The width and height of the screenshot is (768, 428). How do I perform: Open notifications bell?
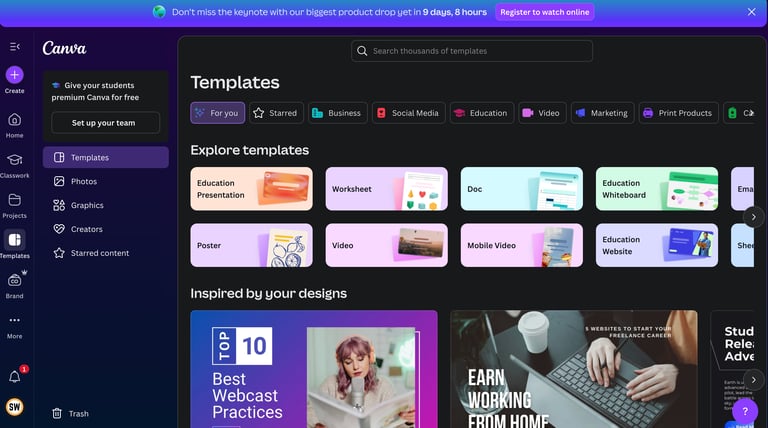15,377
